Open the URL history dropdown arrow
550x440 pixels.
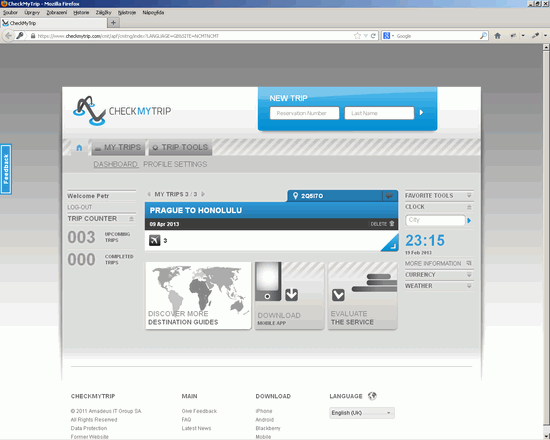click(x=365, y=36)
